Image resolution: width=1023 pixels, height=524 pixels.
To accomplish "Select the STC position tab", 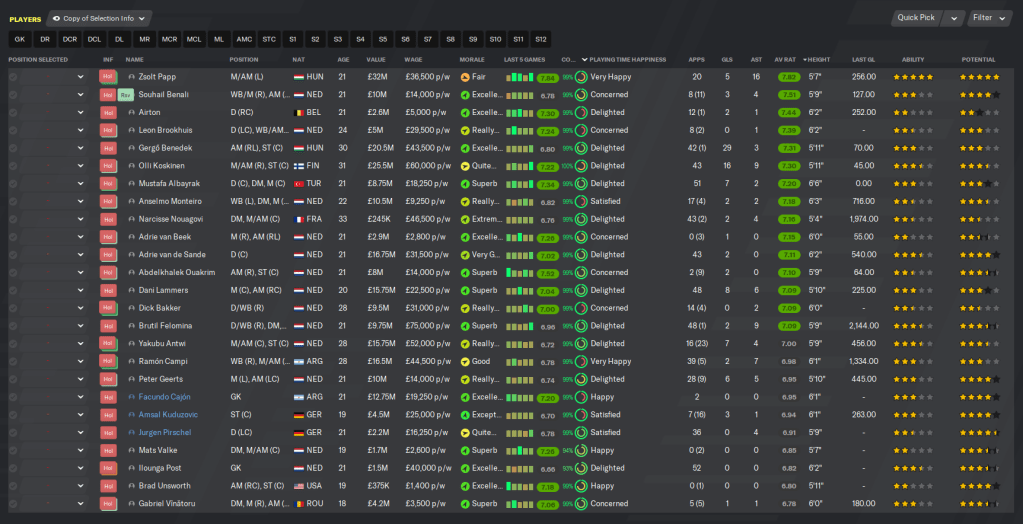I will [x=269, y=39].
